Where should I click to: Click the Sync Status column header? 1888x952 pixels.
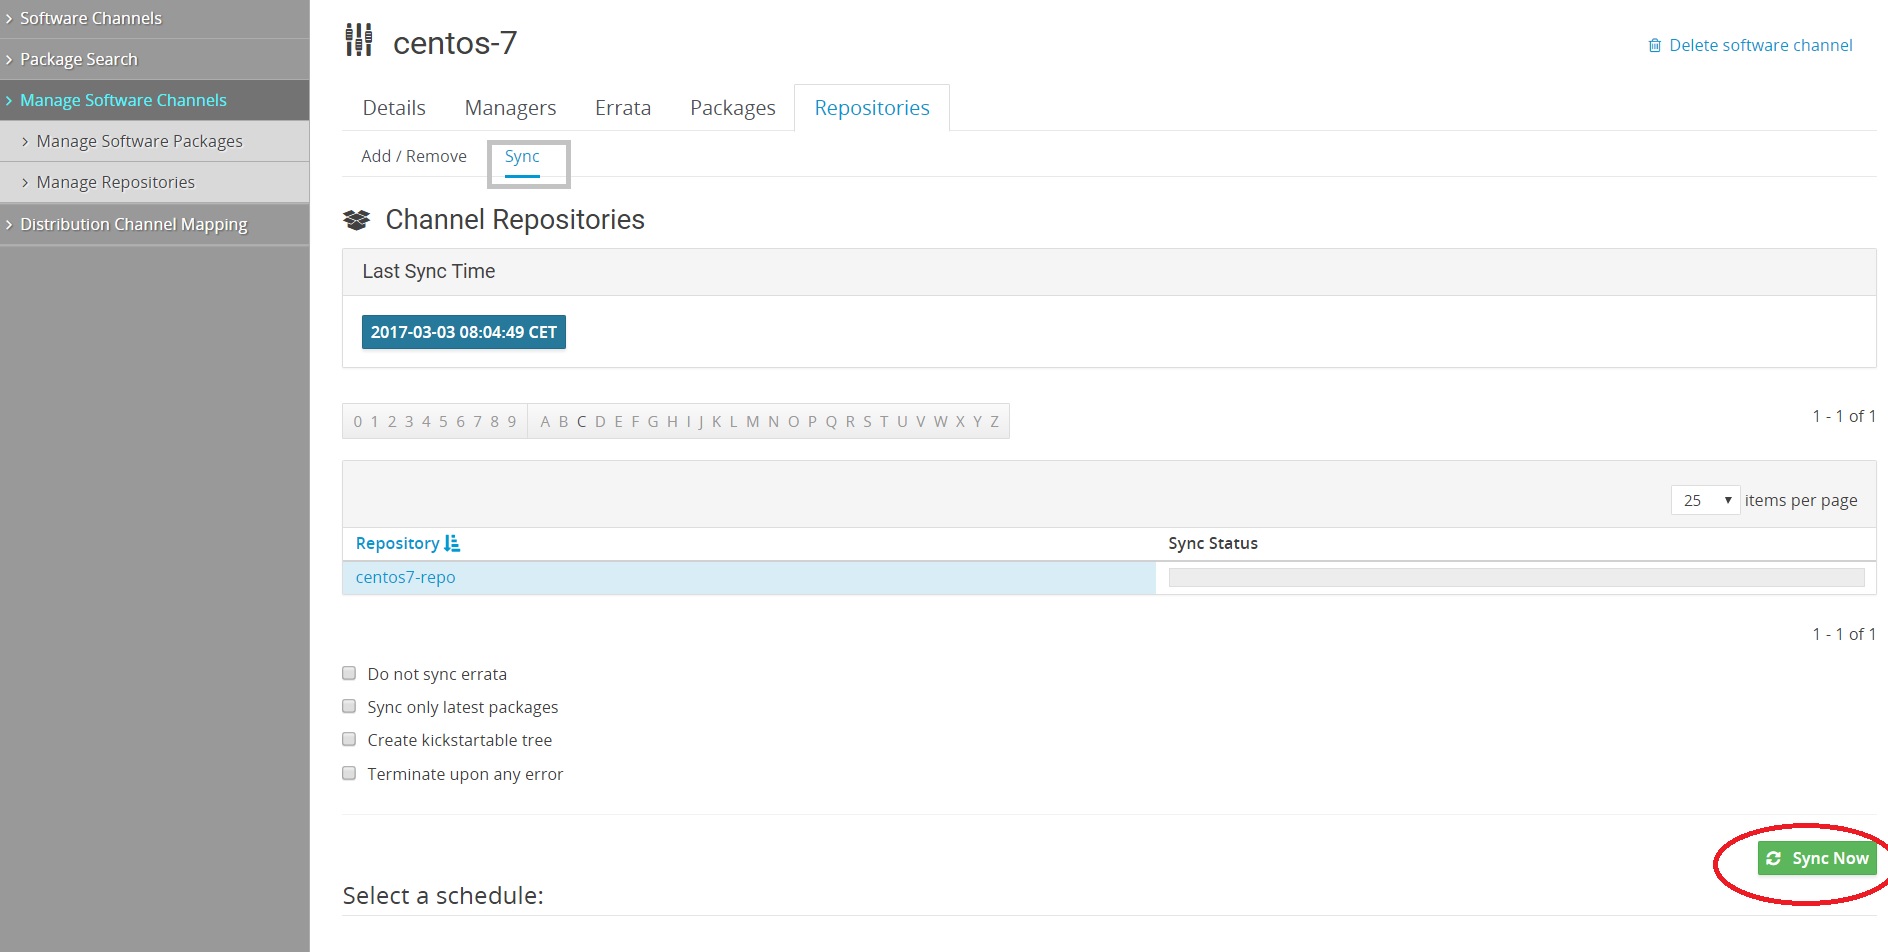point(1213,543)
